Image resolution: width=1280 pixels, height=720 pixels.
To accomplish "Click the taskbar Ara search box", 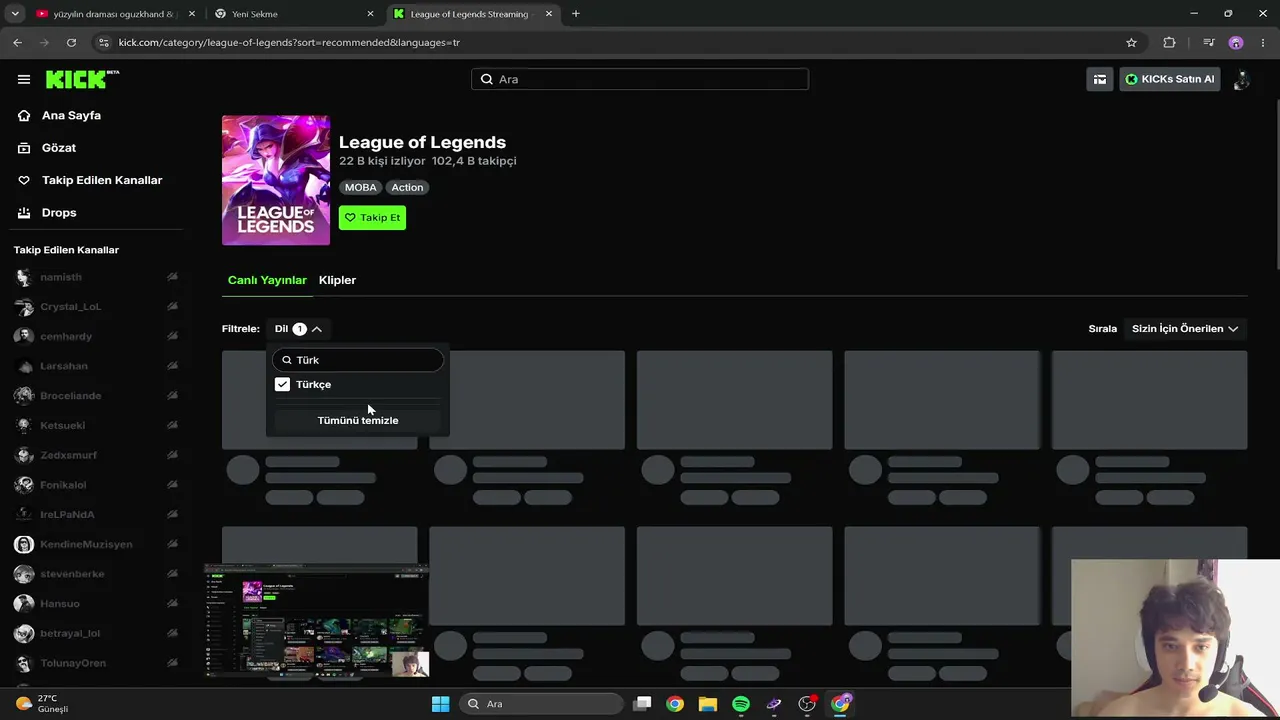I will [543, 704].
